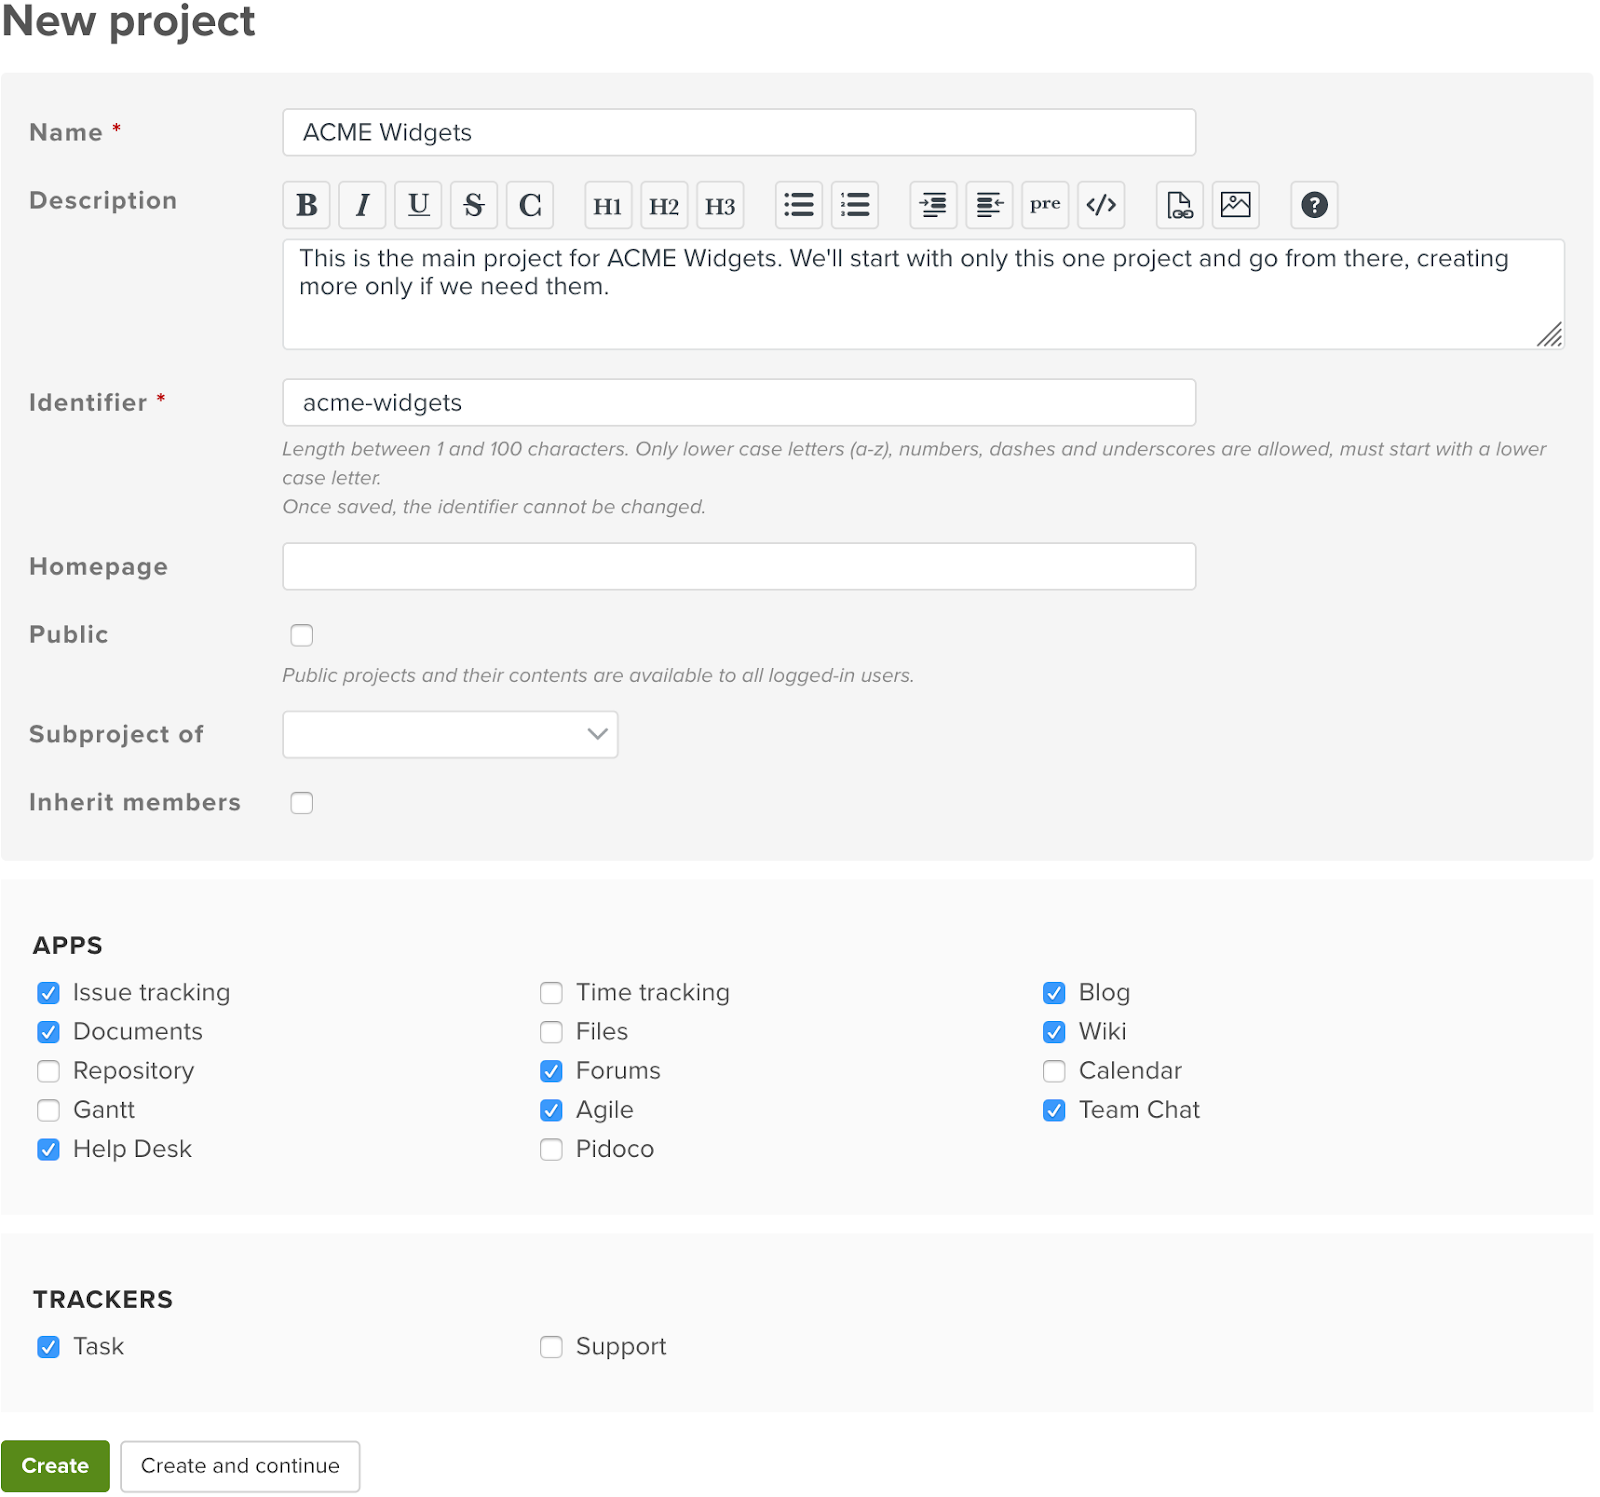
Task: Enable the Time tracking app
Action: click(x=551, y=993)
